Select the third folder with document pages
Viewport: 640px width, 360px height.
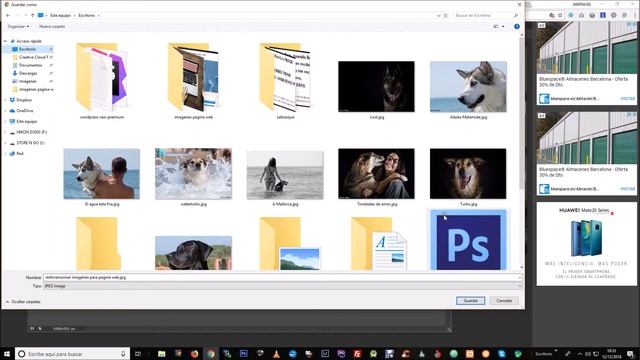click(x=285, y=77)
